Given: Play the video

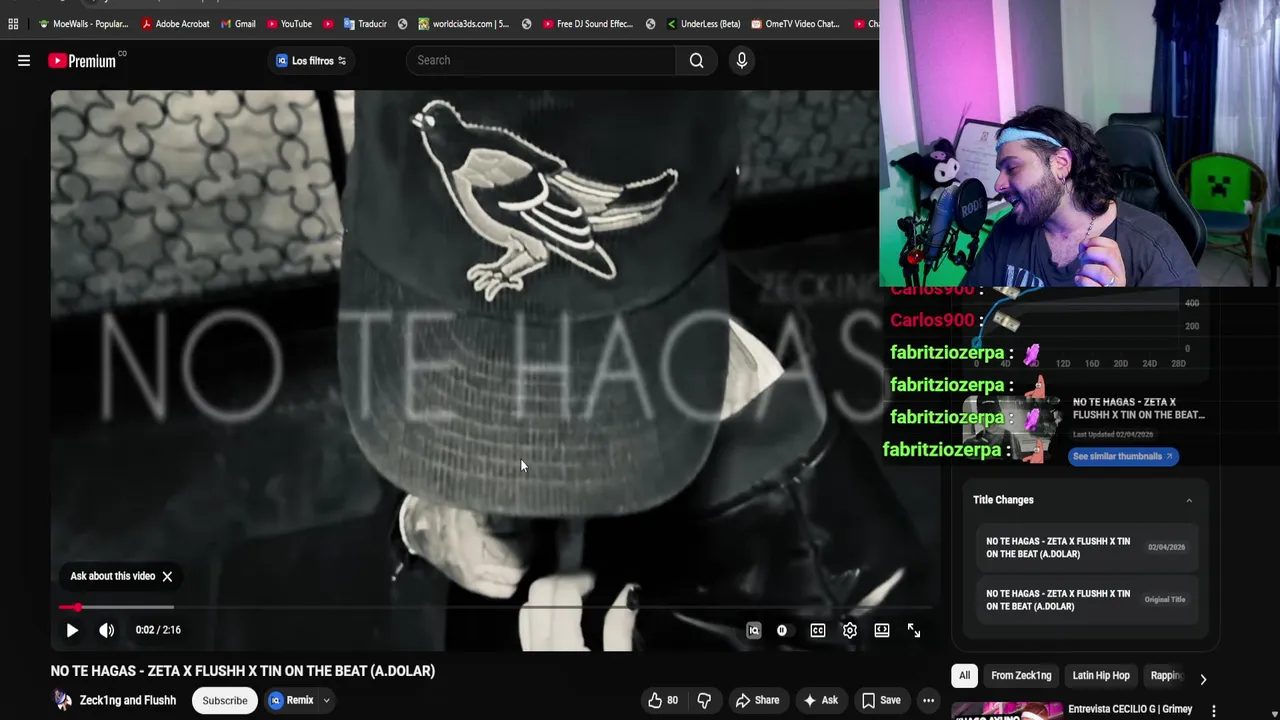Looking at the screenshot, I should (x=72, y=630).
